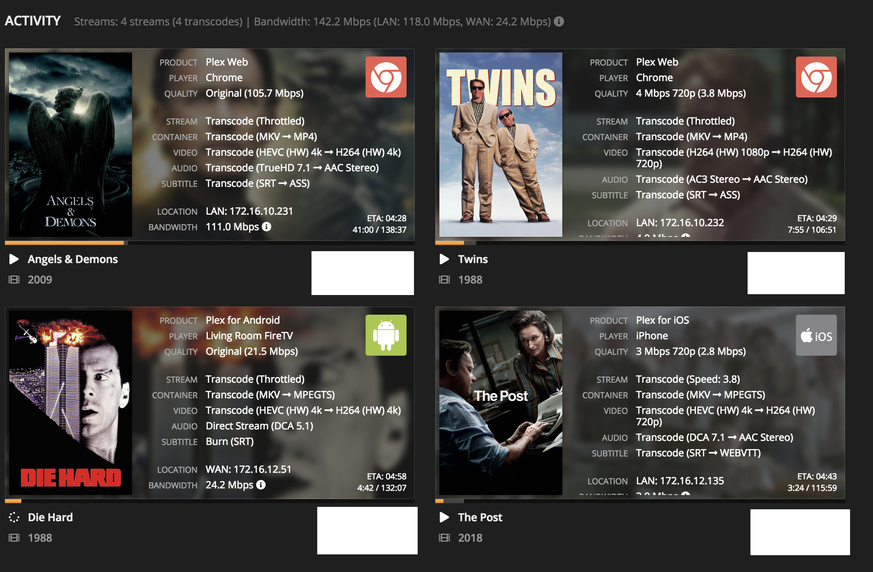Viewport: 873px width, 572px height.
Task: Click audio value Direct Stream (DCA 5.1)
Action: [x=259, y=426]
